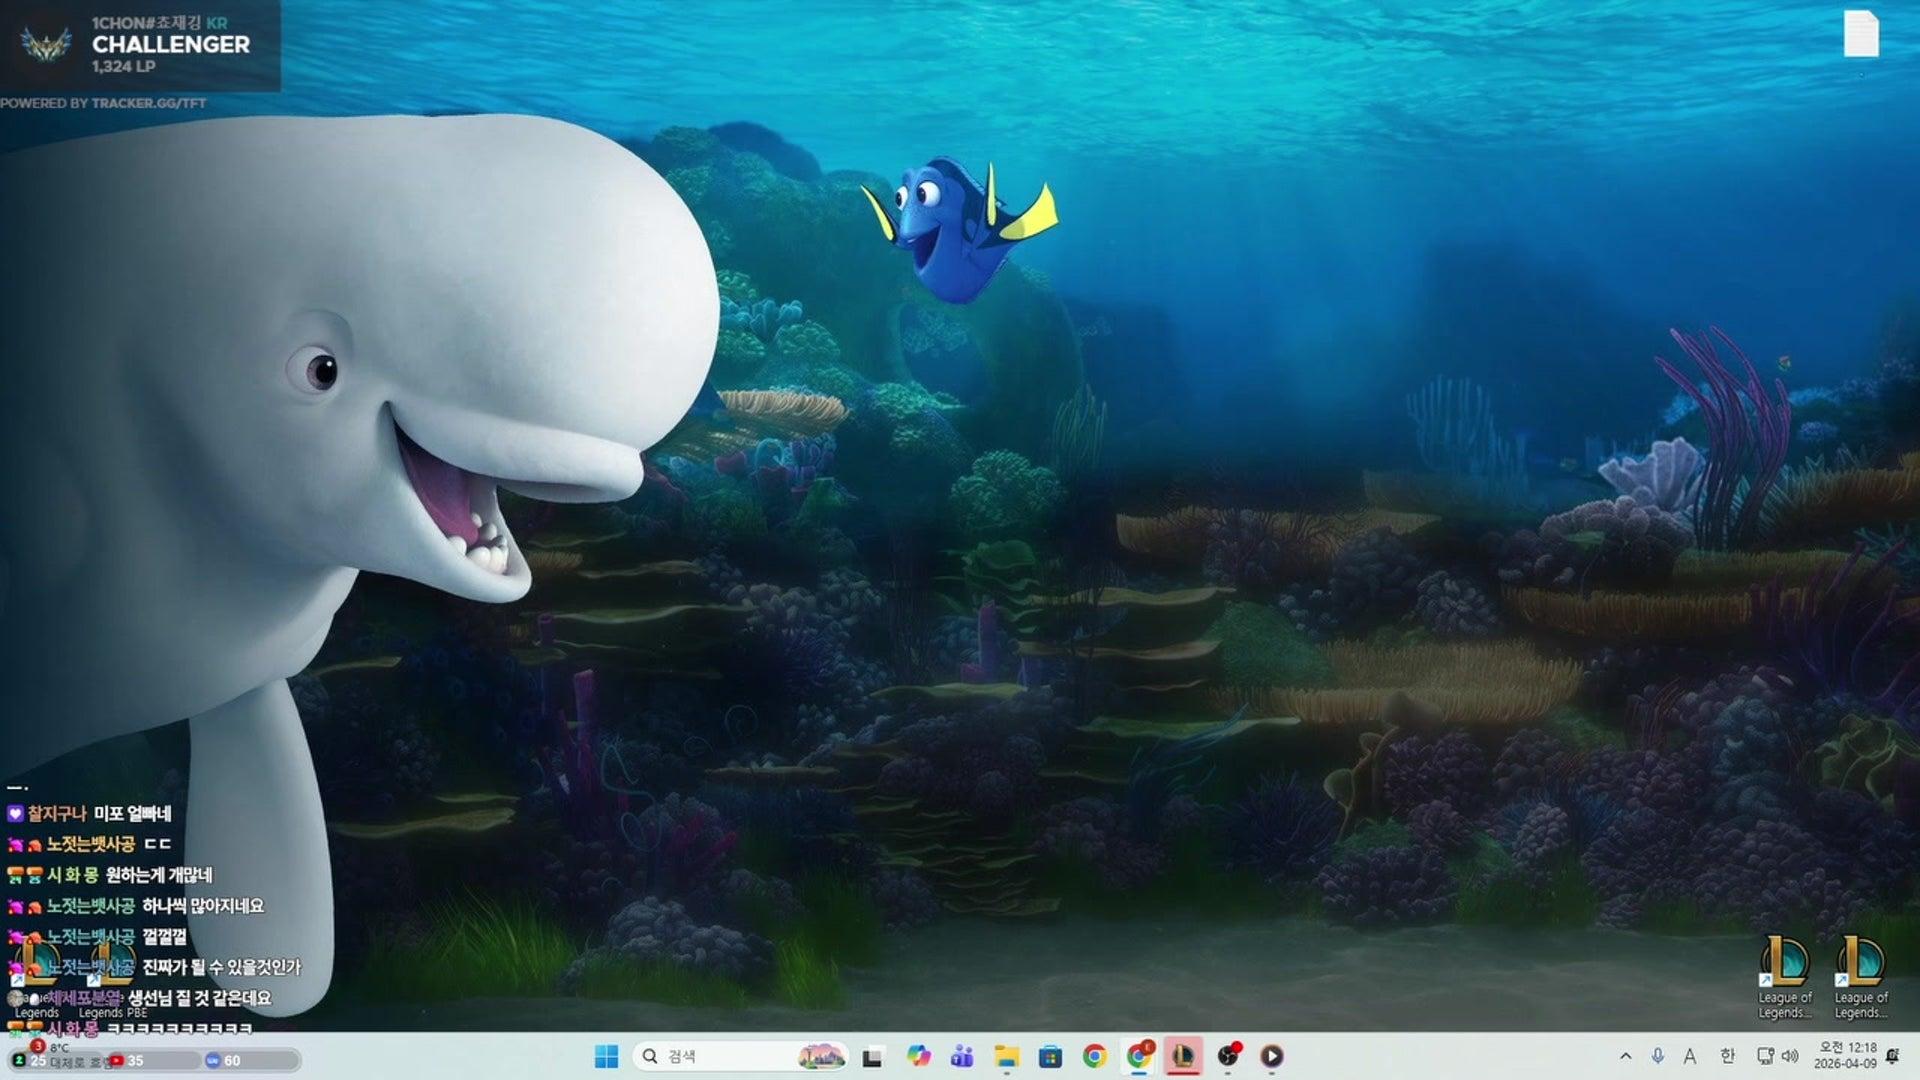Select the top-right document desktop file
Image resolution: width=1920 pixels, height=1080 pixels.
click(1861, 35)
